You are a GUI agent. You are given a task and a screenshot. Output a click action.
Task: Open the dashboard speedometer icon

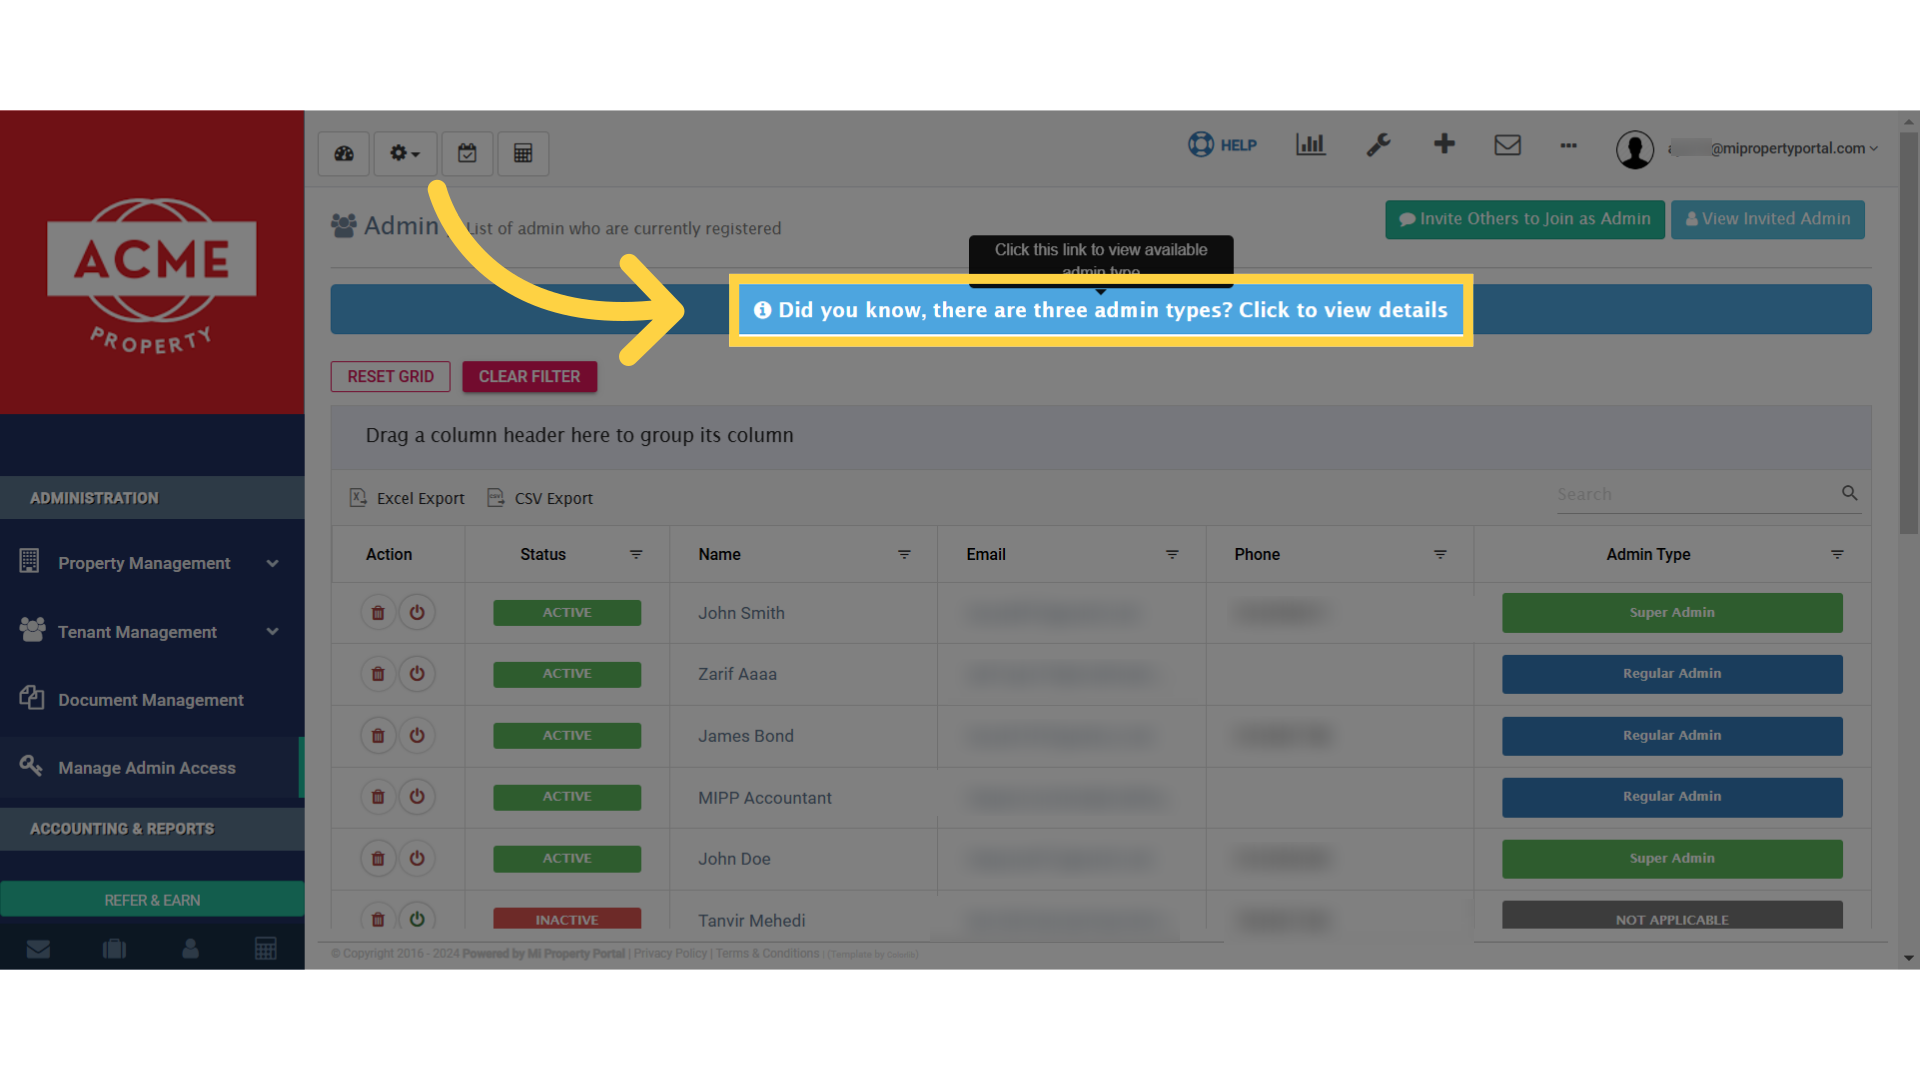344,154
